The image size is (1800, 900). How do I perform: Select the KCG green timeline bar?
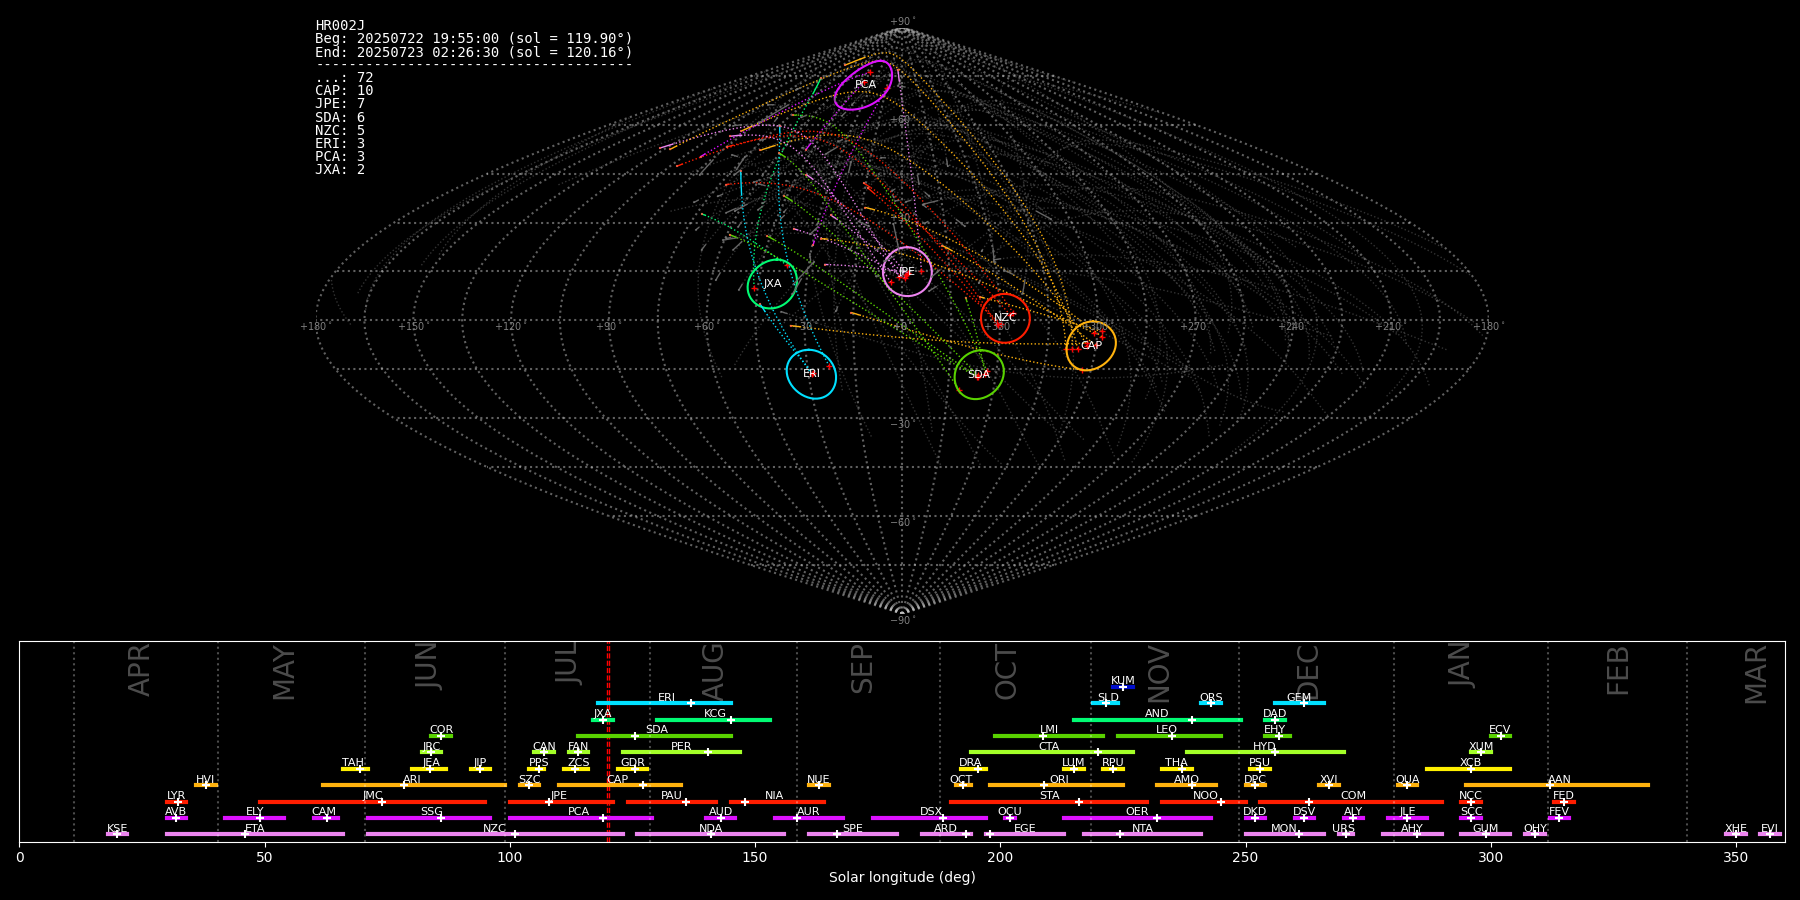[713, 719]
